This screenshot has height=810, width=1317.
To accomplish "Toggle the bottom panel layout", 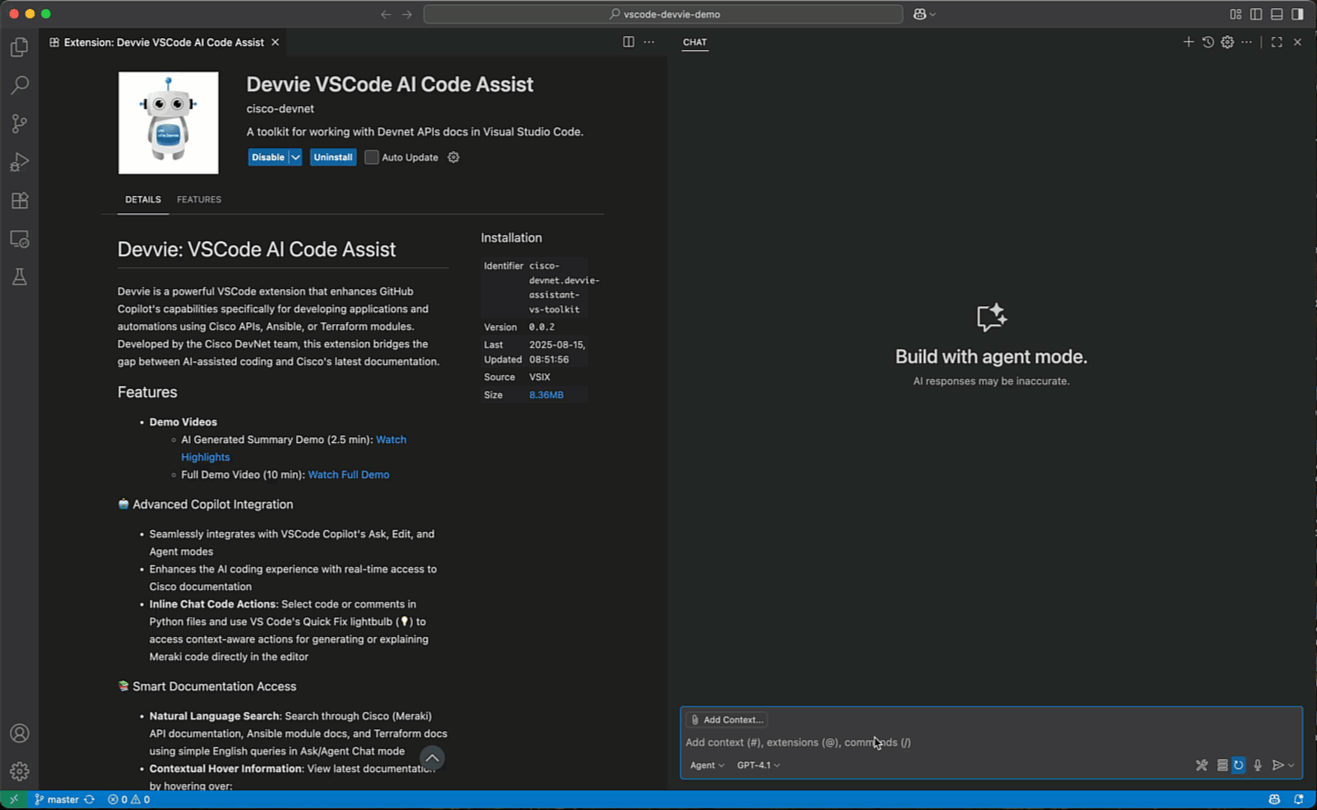I will [1277, 14].
